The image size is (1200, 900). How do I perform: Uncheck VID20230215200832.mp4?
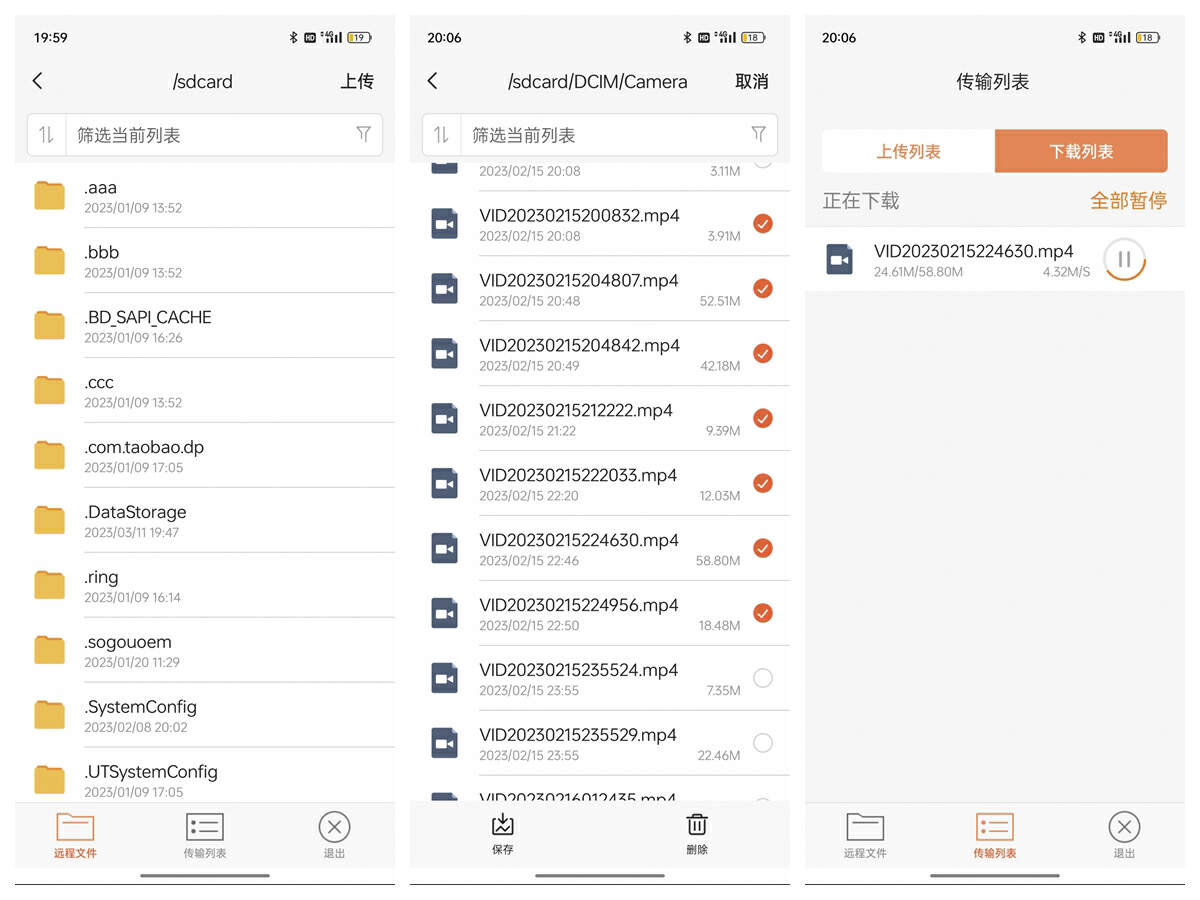pyautogui.click(x=762, y=223)
